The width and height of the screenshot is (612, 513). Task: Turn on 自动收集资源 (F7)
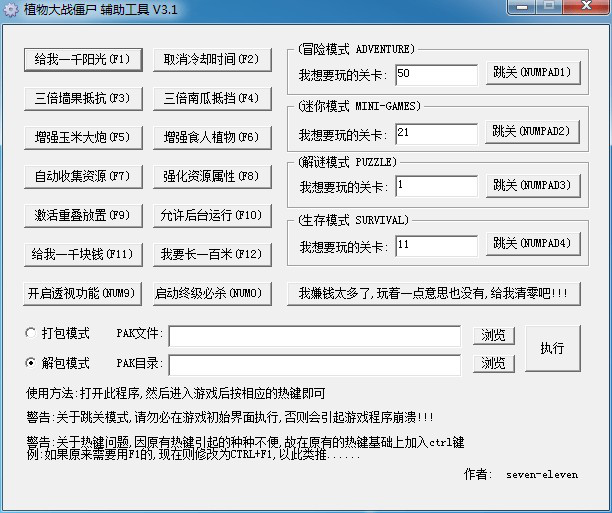pyautogui.click(x=83, y=177)
